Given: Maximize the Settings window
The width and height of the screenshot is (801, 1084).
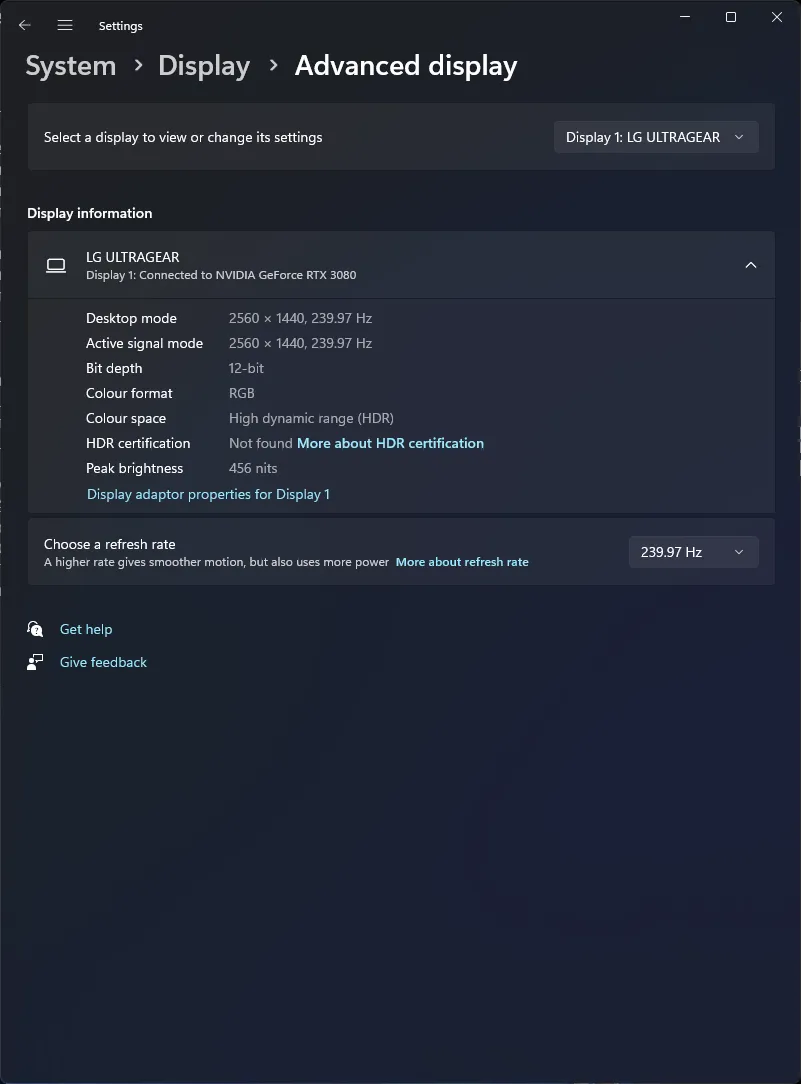Looking at the screenshot, I should click(x=731, y=17).
